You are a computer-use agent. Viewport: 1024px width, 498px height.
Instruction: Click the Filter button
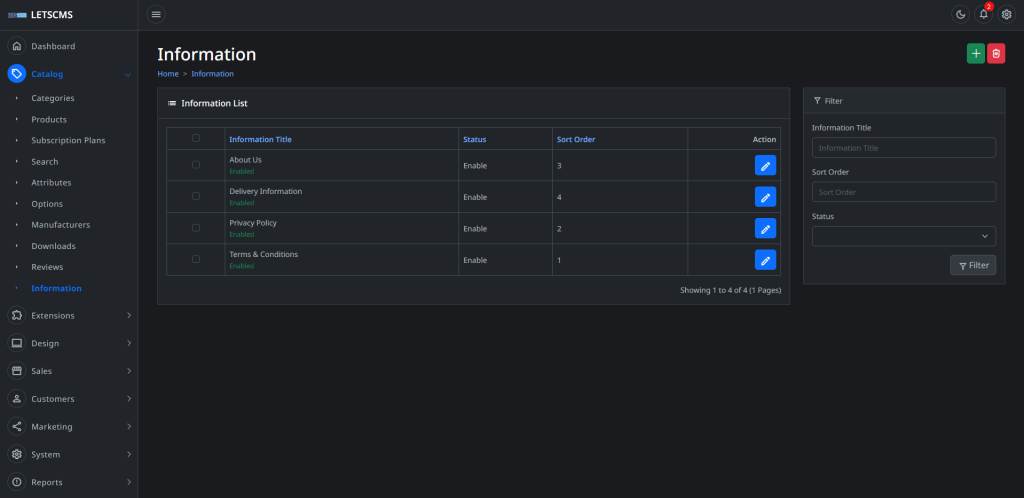(x=973, y=265)
